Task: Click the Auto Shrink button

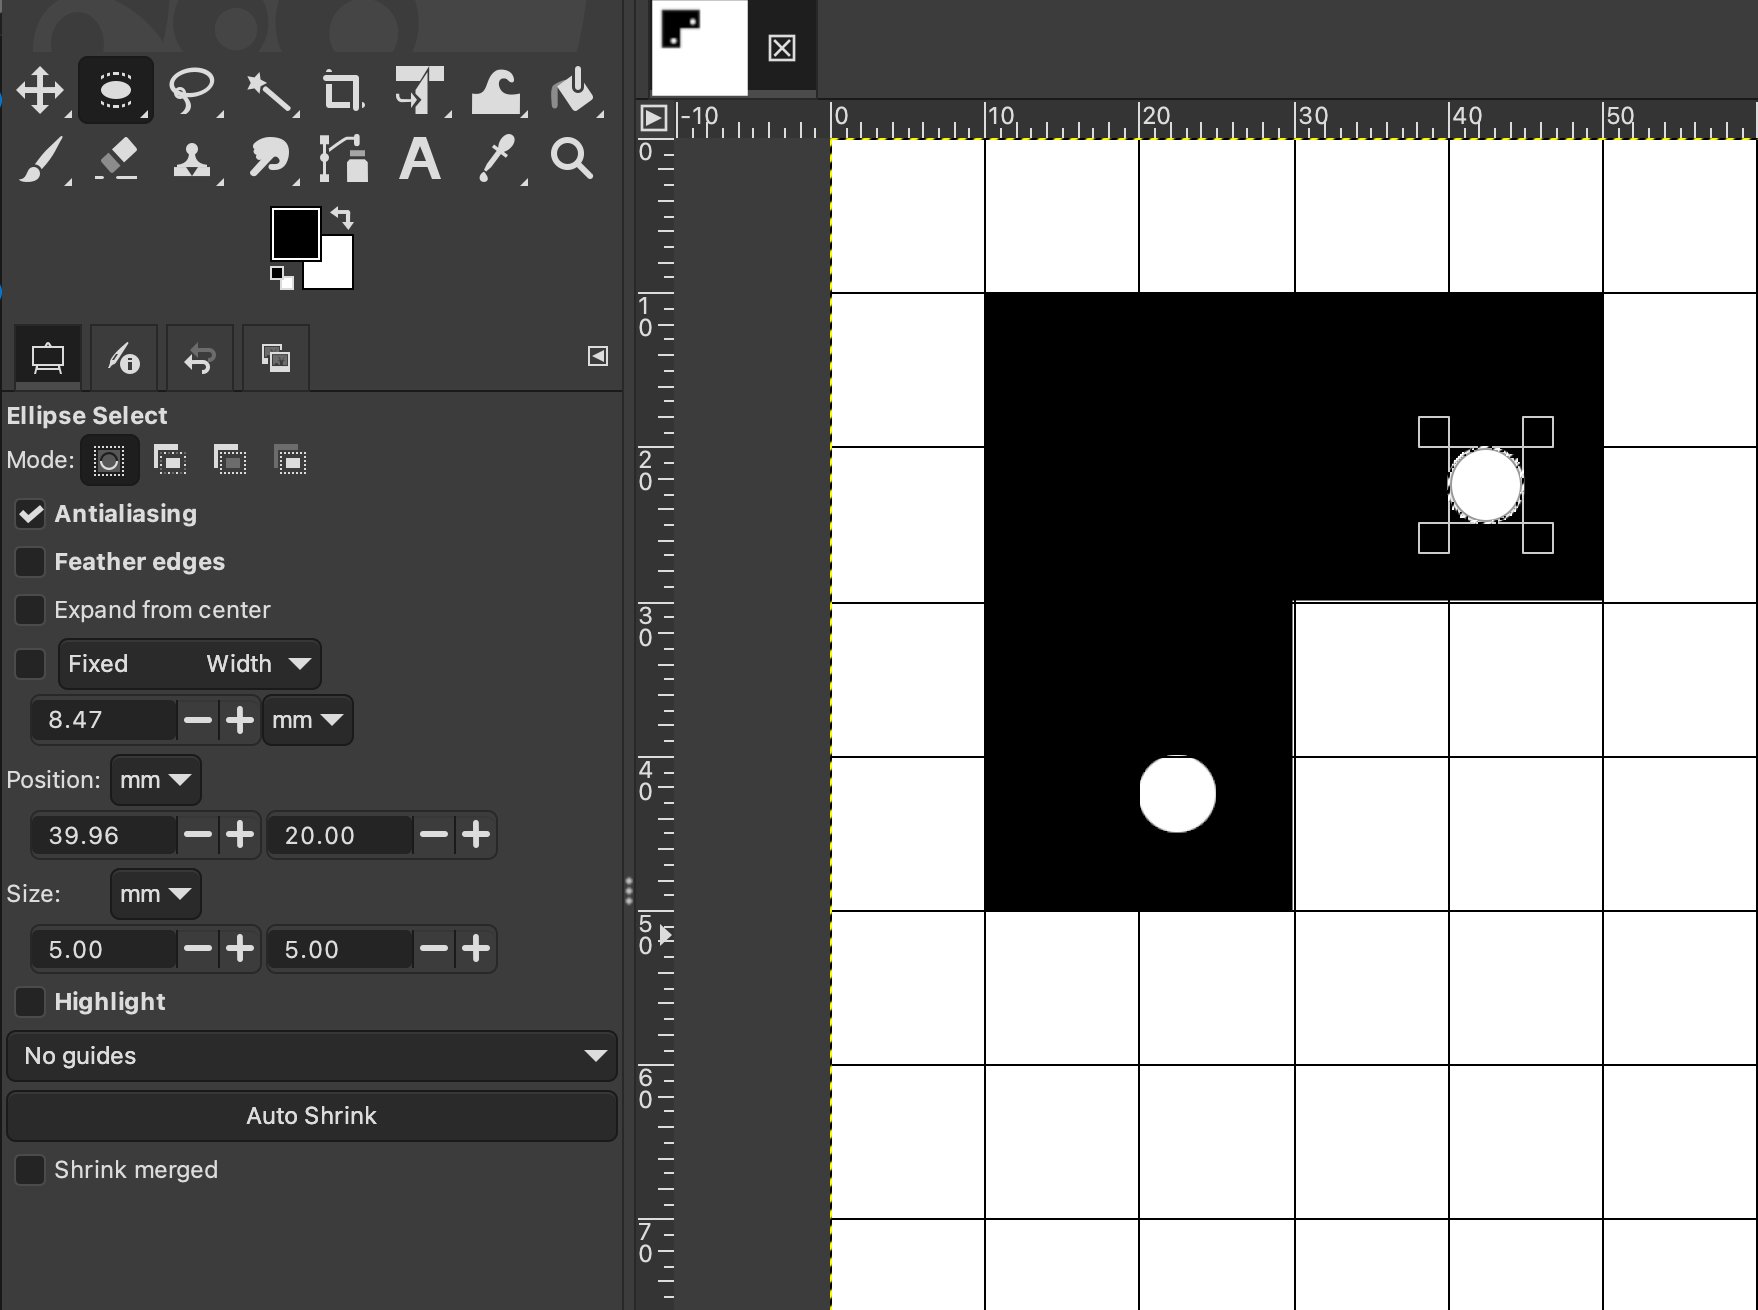Action: point(312,1116)
